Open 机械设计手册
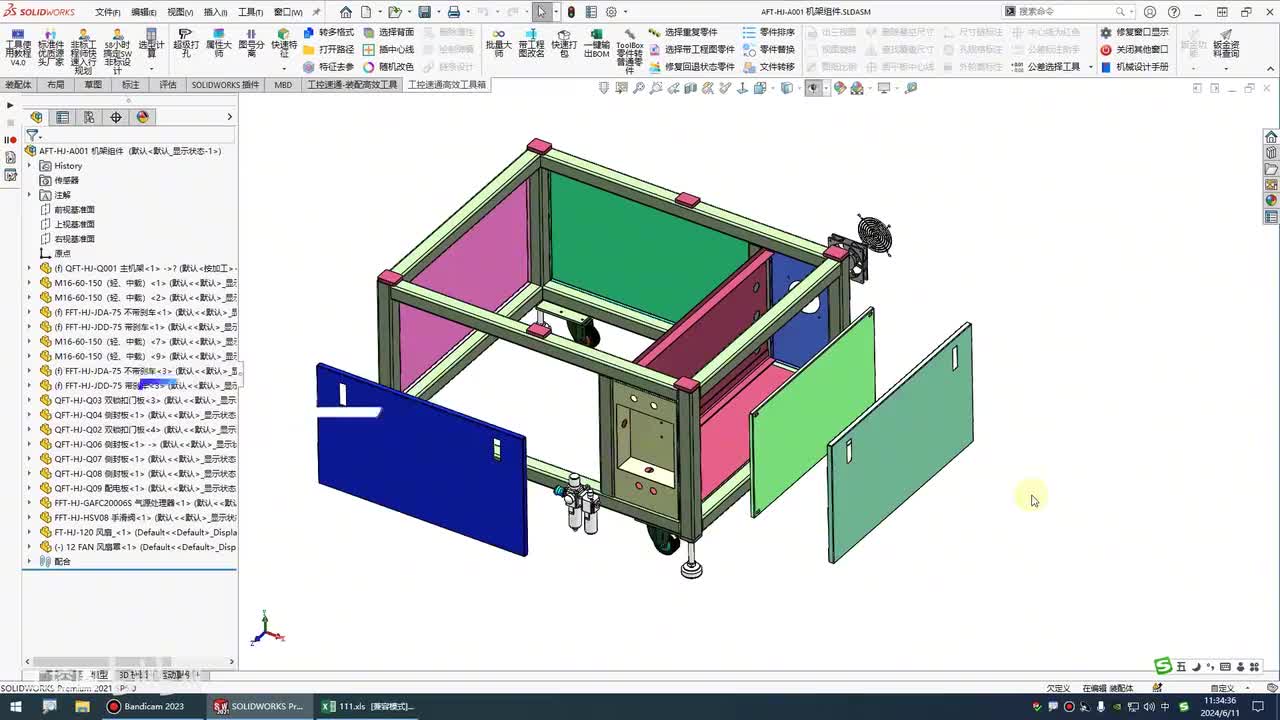 1135,67
